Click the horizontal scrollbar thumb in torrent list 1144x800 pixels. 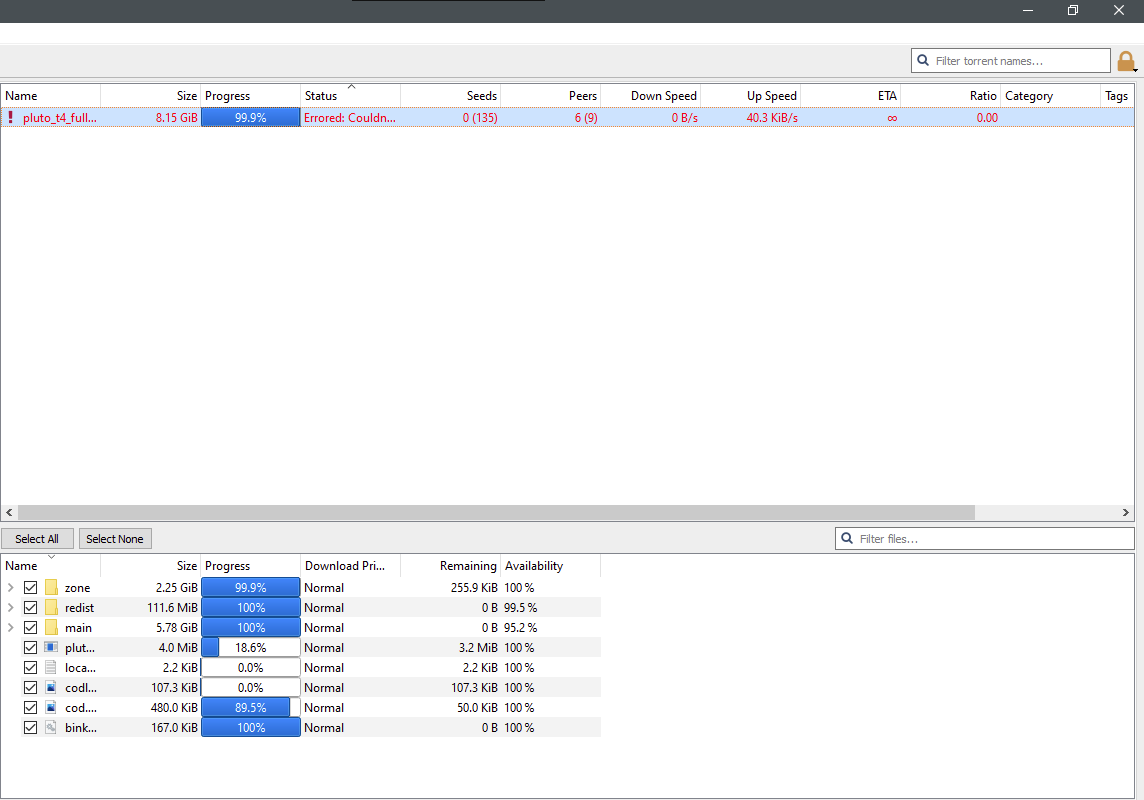(496, 513)
